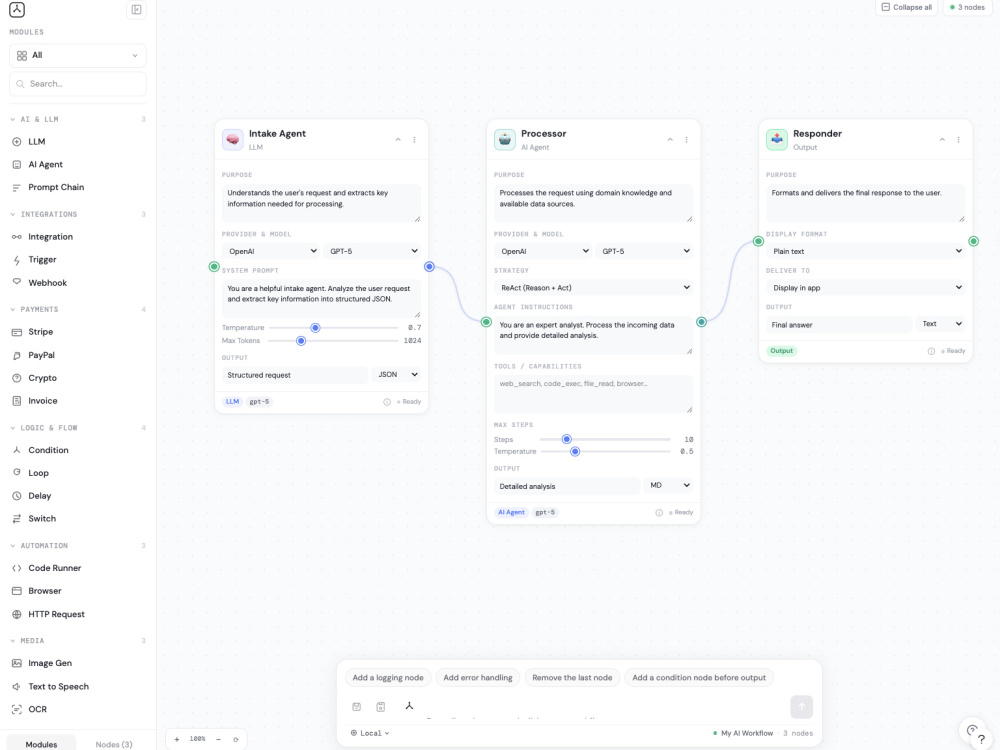
Task: Click the Intake Agent green input port
Action: point(214,267)
